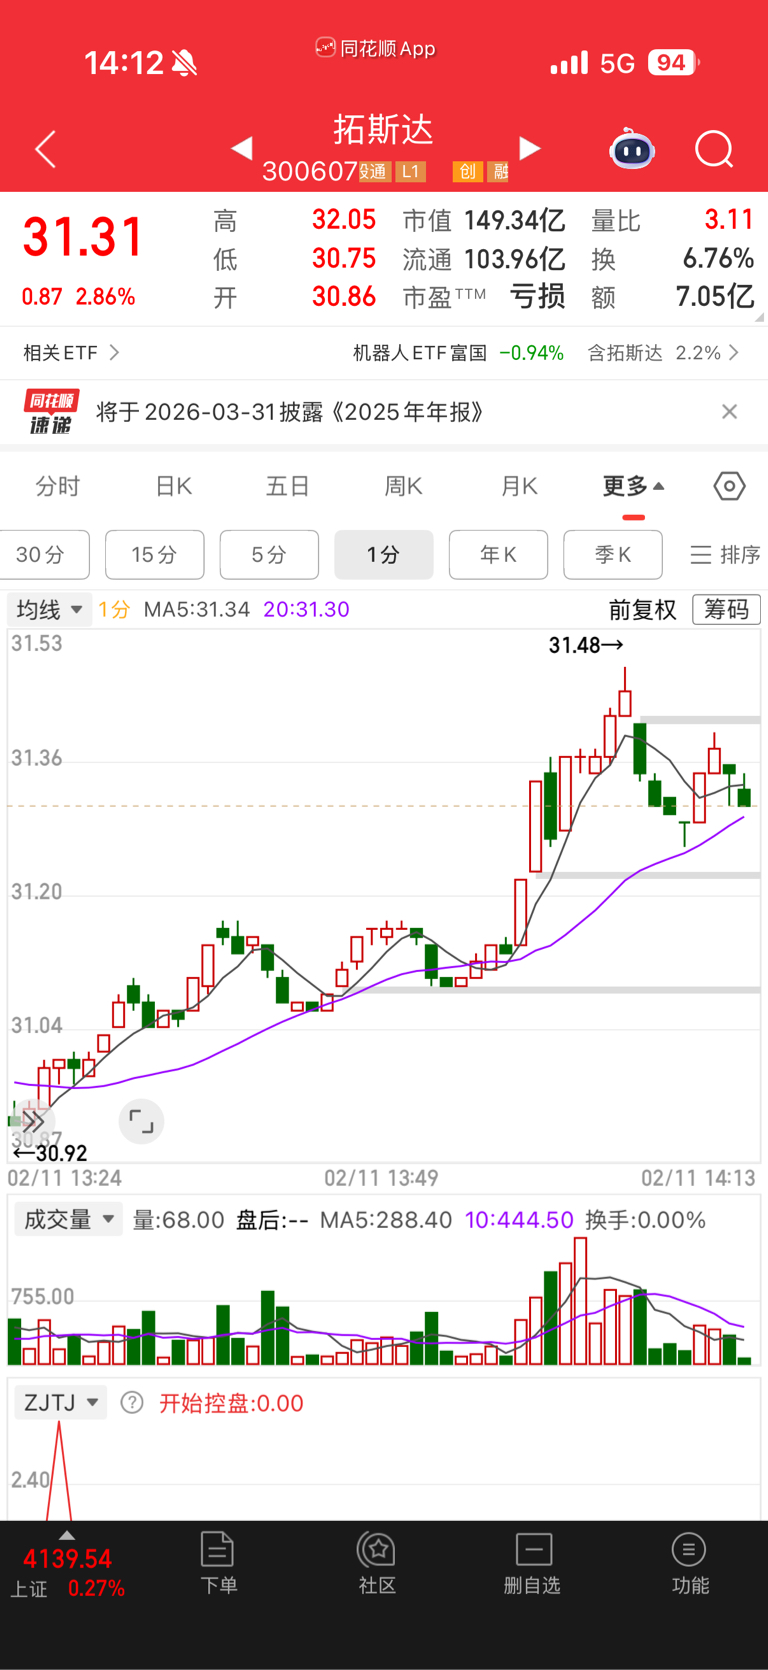Tap the current price 31.31
Screen dimensions: 768x1670
[84, 238]
